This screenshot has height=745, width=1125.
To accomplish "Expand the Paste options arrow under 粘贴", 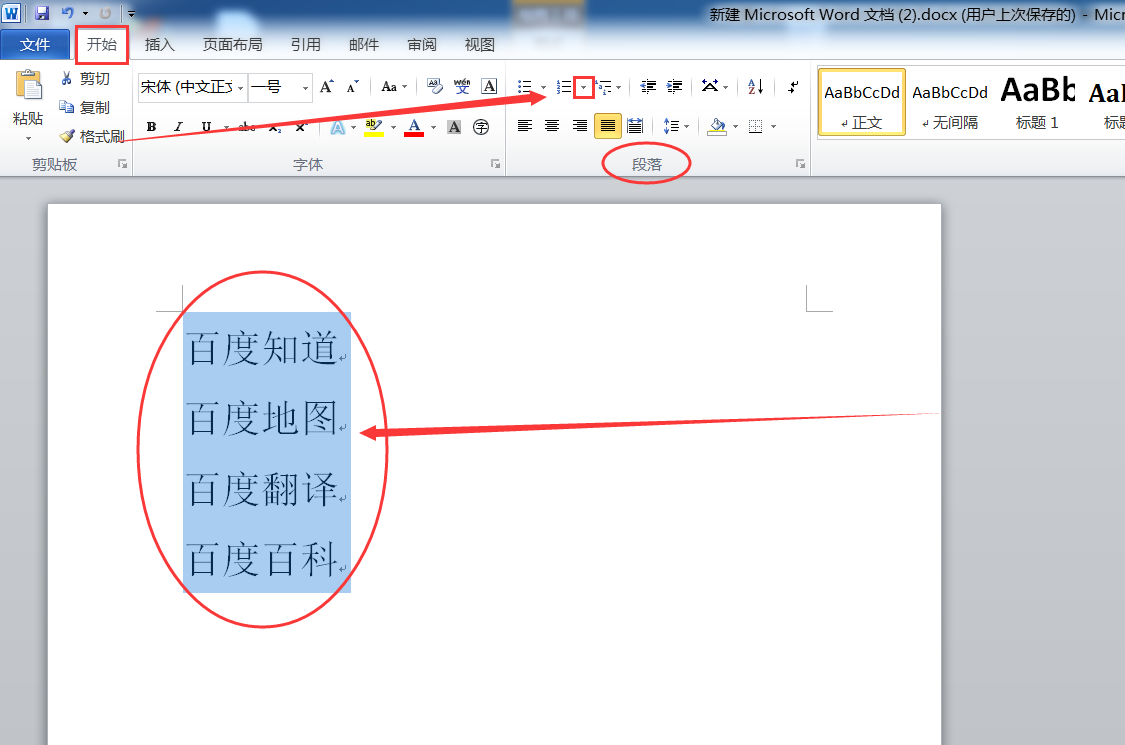I will click(x=29, y=138).
